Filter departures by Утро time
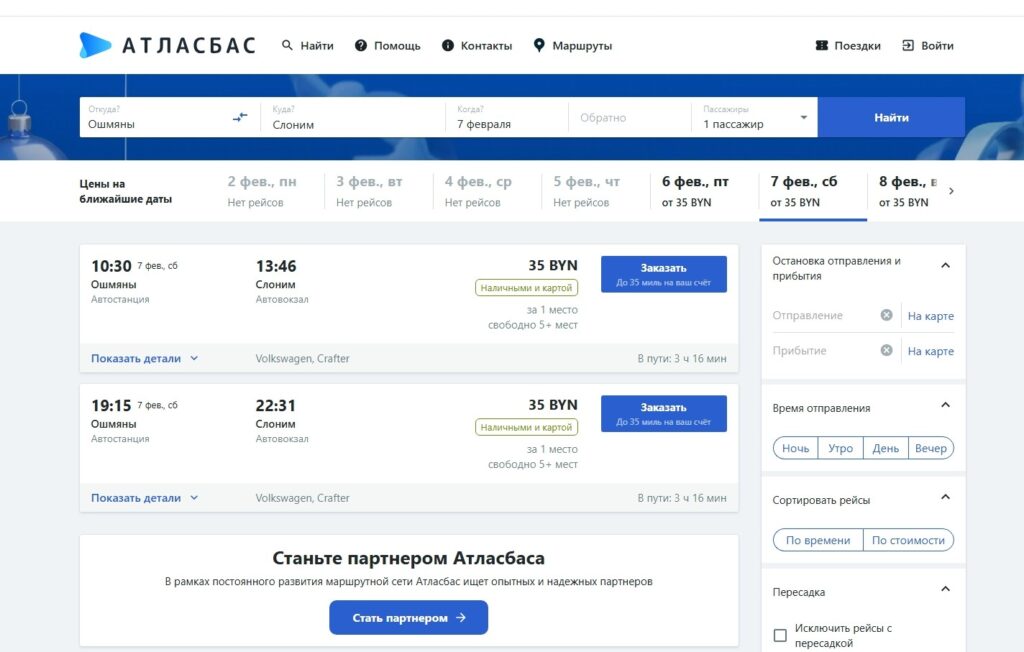The height and width of the screenshot is (652, 1024). [x=840, y=448]
